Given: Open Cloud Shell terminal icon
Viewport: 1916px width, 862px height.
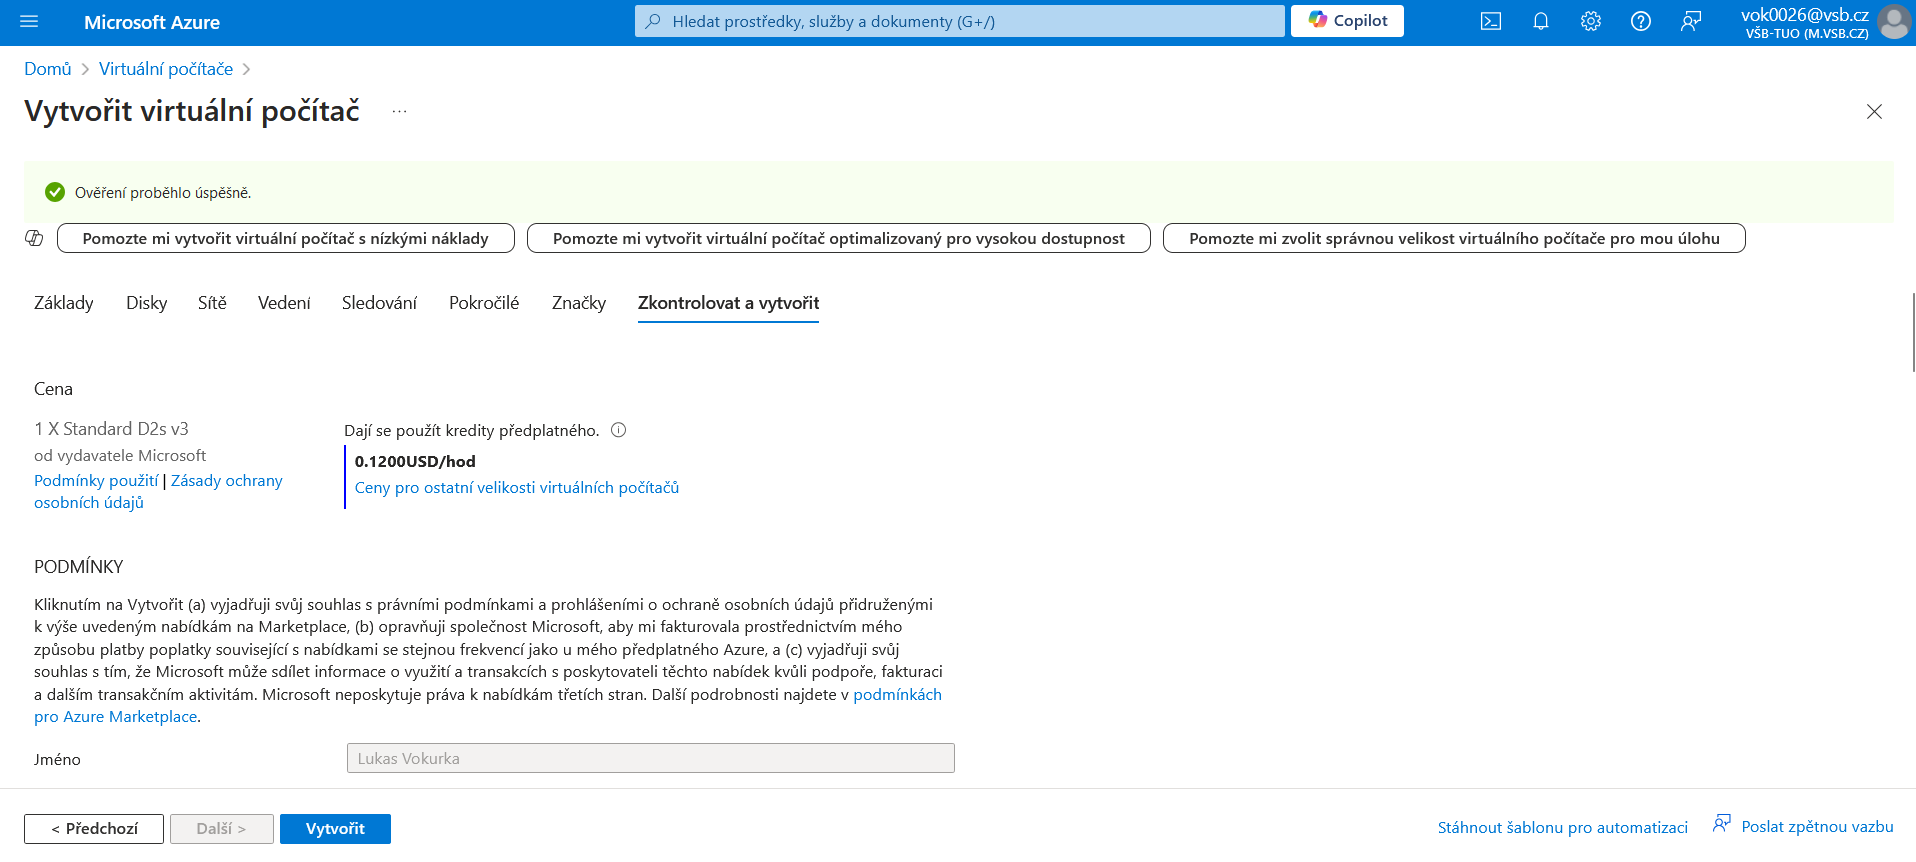Looking at the screenshot, I should click(x=1491, y=21).
